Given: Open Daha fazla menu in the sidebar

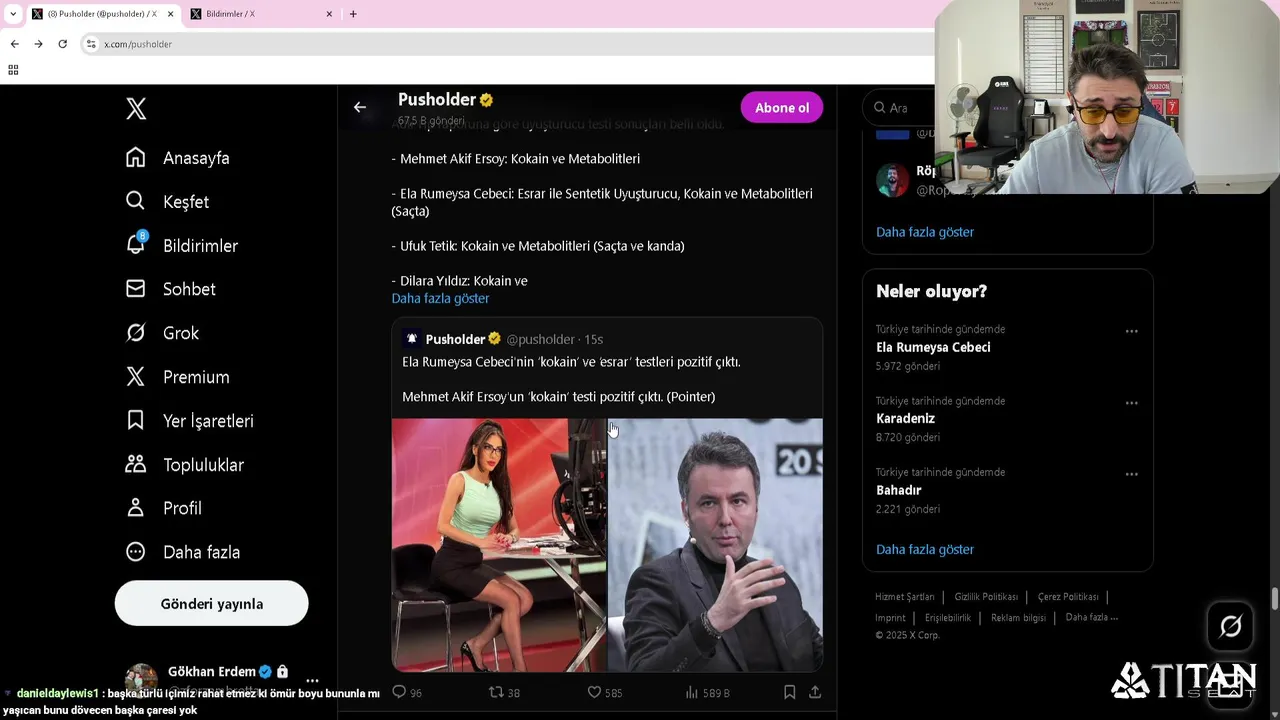Looking at the screenshot, I should (183, 552).
